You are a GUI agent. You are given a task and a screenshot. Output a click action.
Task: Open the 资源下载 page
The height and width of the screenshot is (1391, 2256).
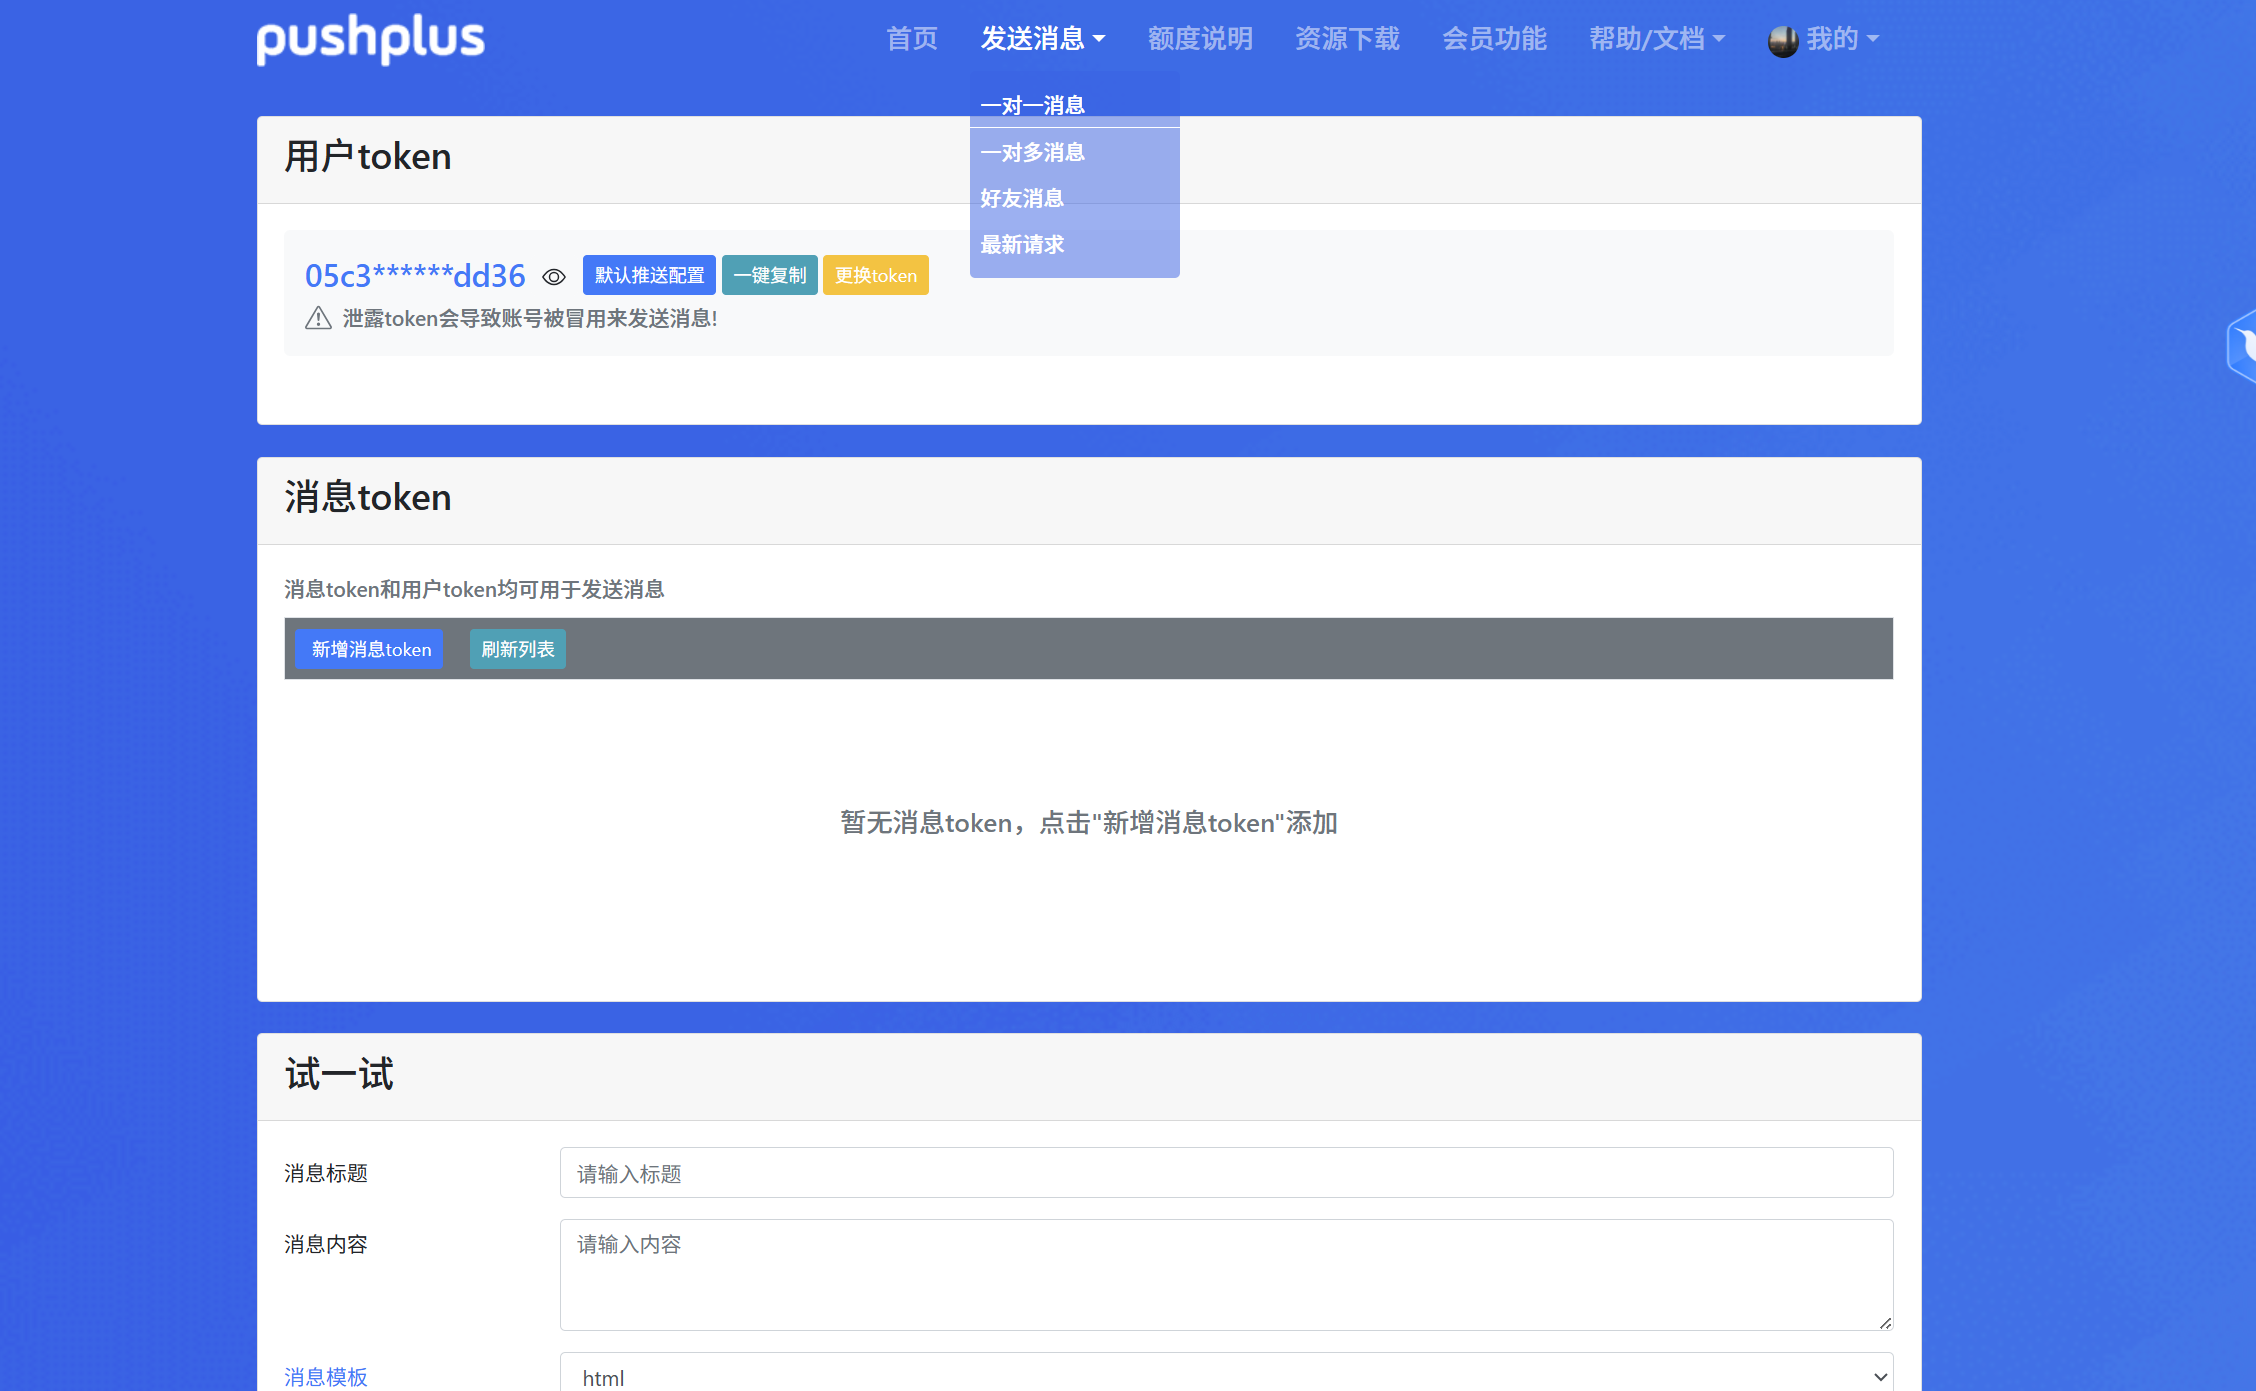(1347, 39)
